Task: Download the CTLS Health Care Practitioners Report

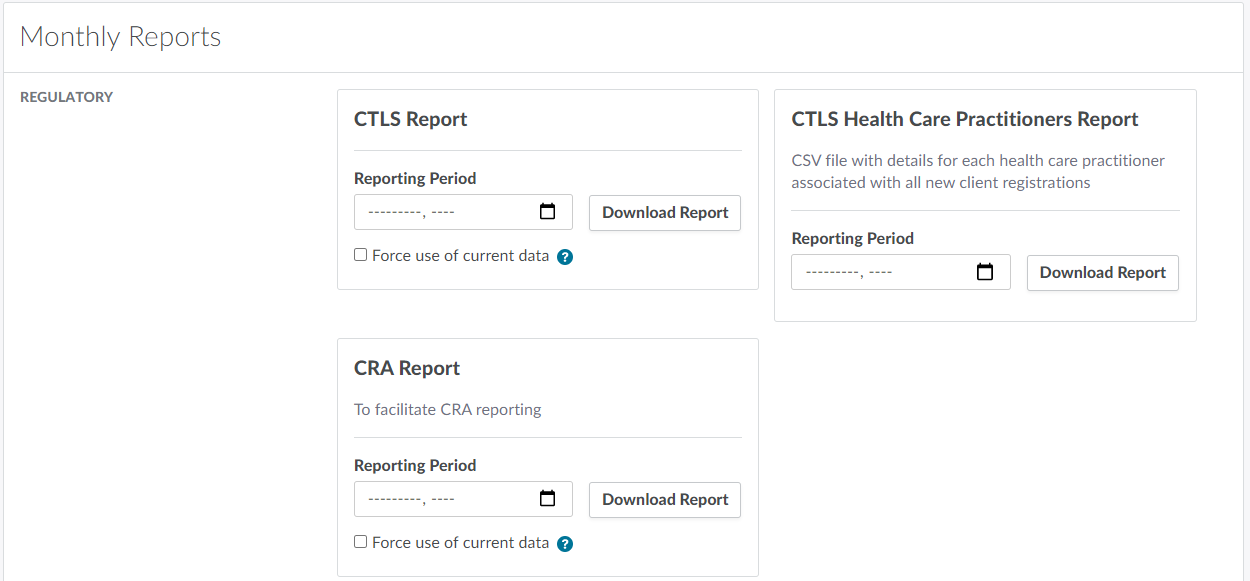Action: tap(1102, 273)
